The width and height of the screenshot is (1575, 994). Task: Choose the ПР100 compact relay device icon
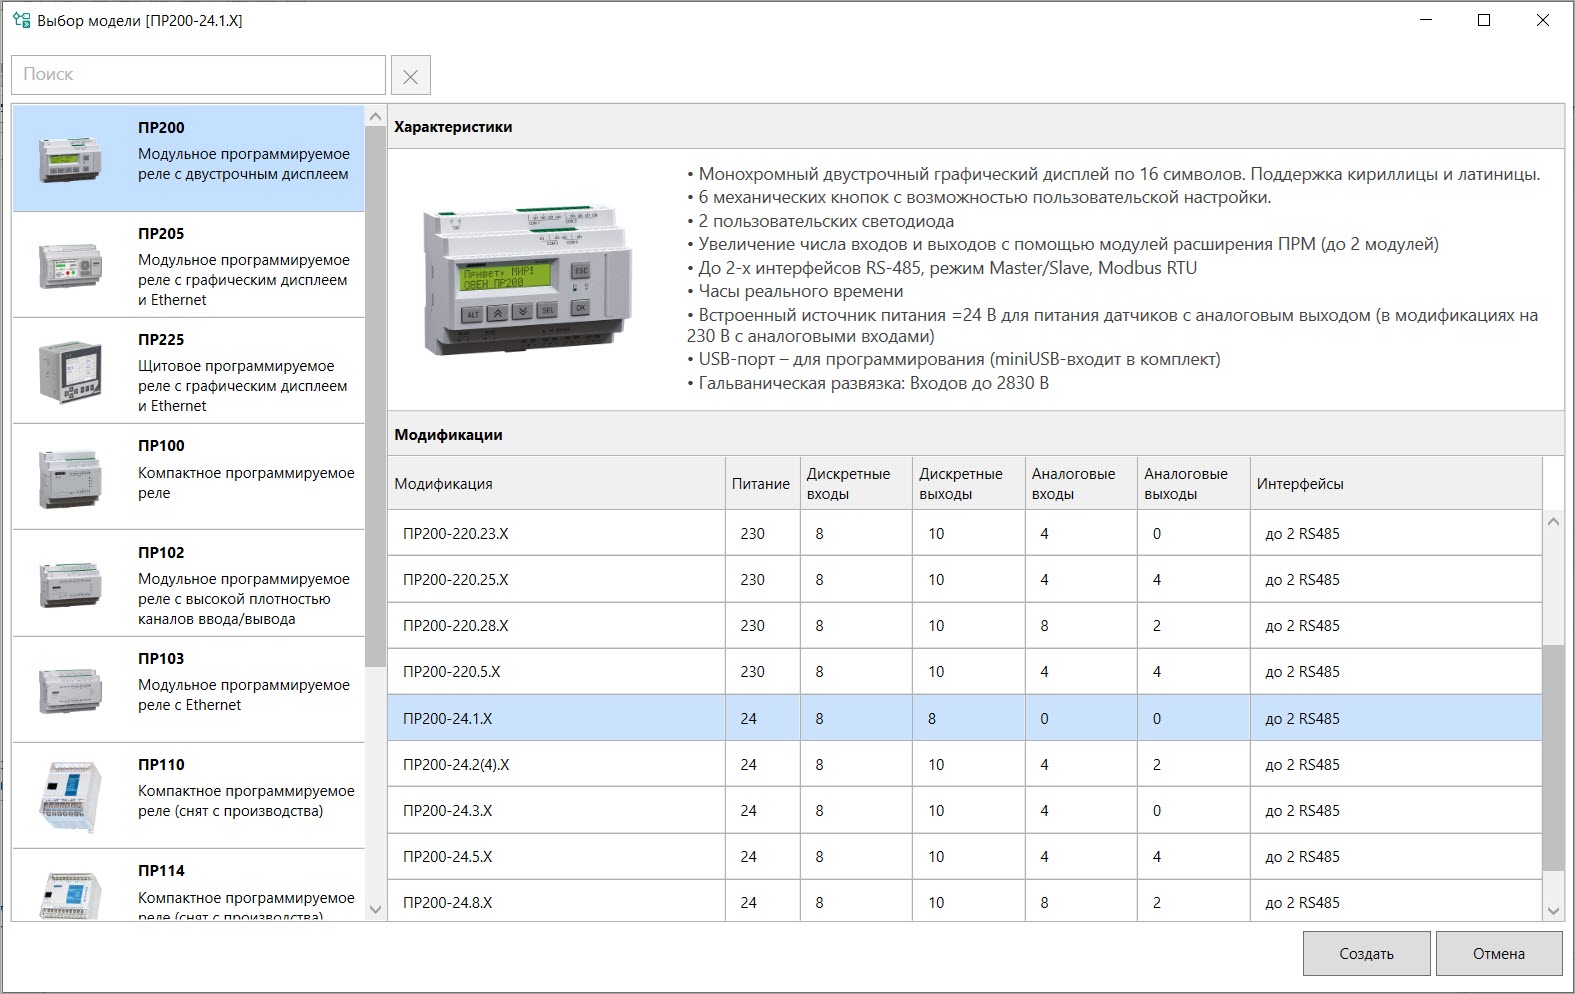click(70, 477)
